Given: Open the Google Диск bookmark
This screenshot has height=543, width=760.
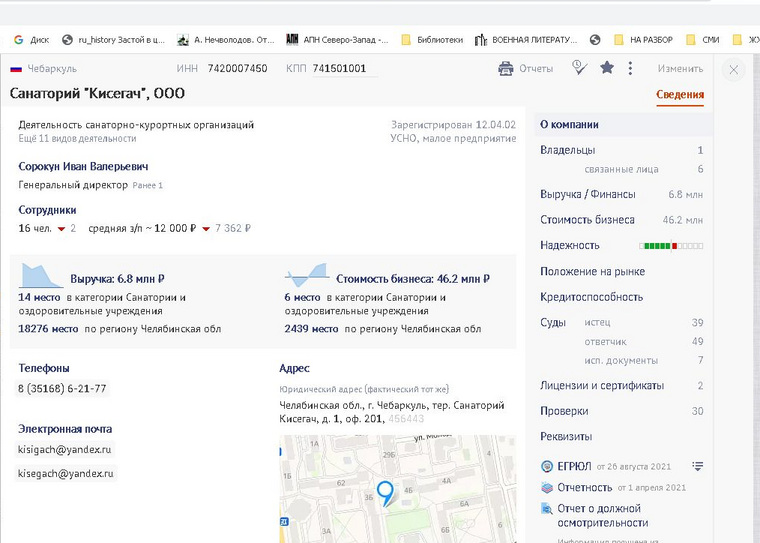Looking at the screenshot, I should click(32, 40).
